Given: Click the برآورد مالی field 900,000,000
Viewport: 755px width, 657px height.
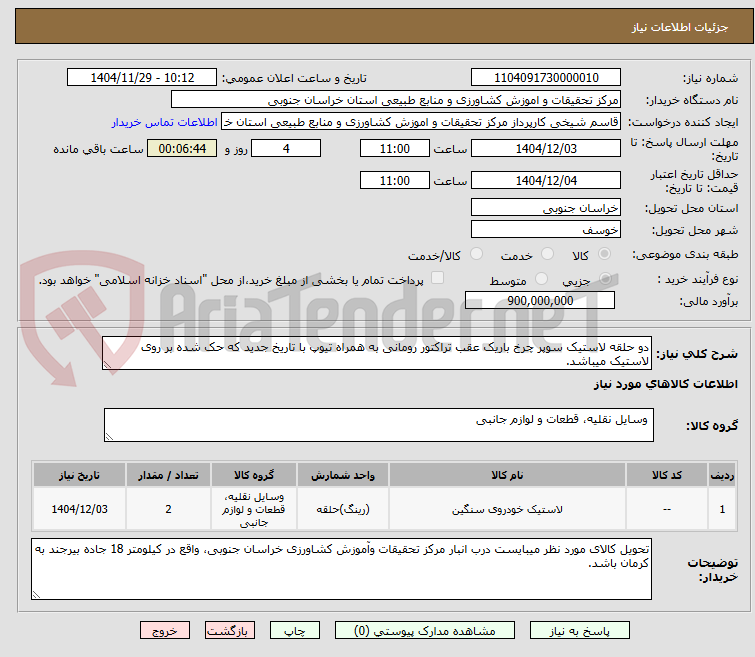Looking at the screenshot, I should (540, 301).
